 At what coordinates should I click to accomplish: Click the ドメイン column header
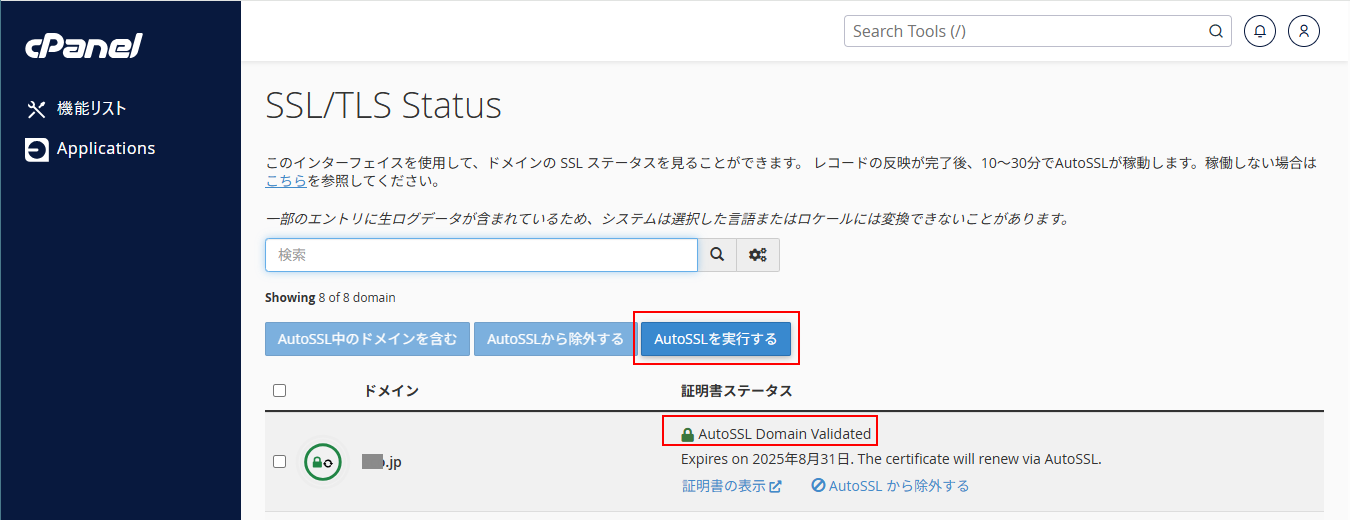pos(391,390)
